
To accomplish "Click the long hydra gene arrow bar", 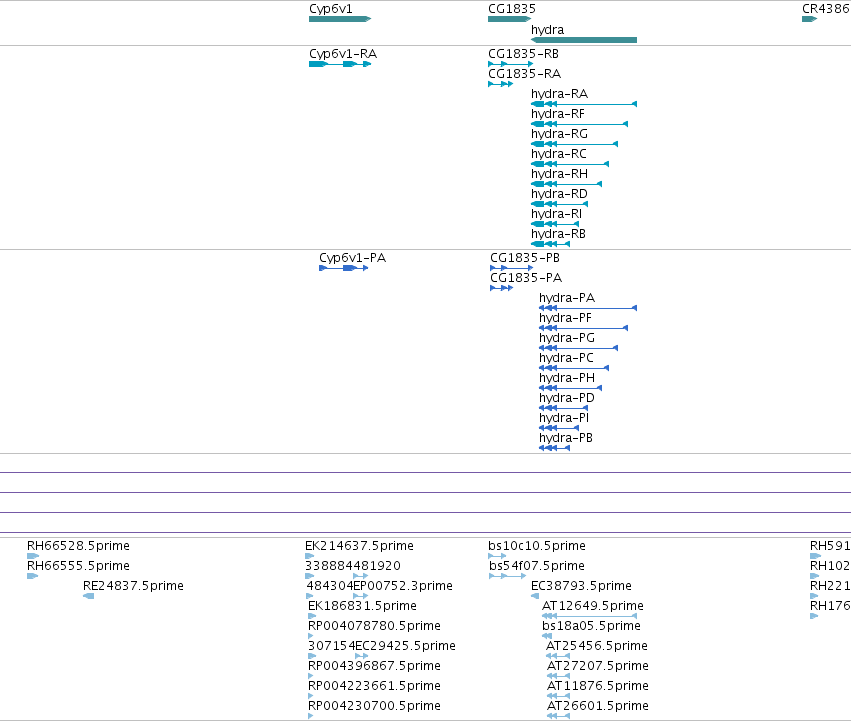I will [584, 40].
